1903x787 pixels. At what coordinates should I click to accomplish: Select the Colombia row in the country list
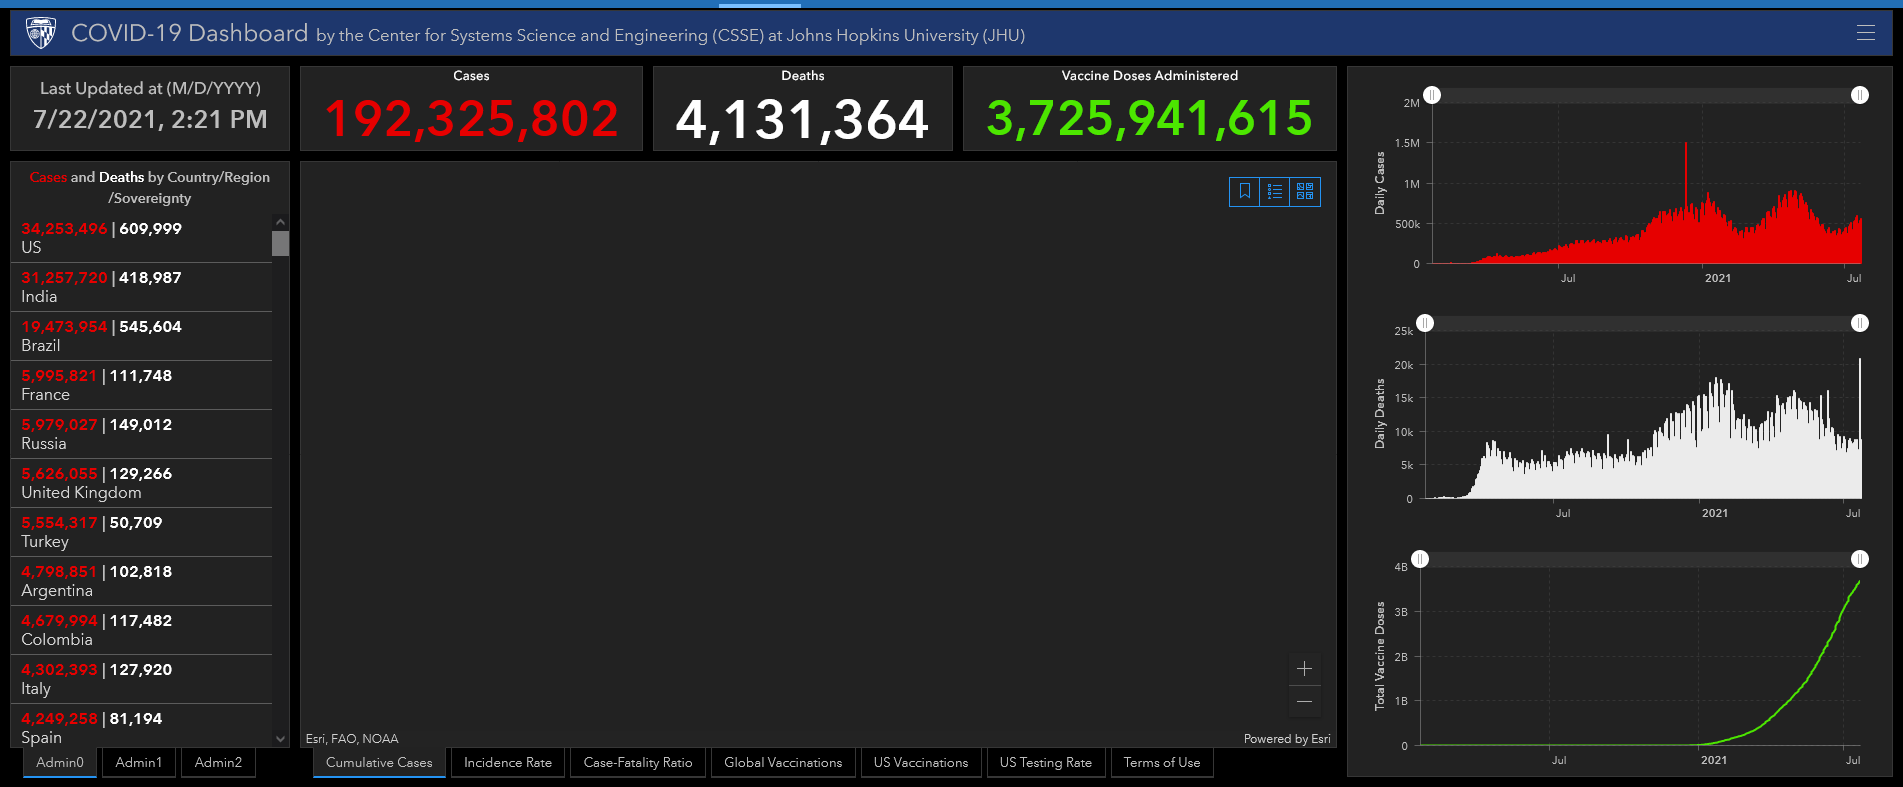point(141,630)
